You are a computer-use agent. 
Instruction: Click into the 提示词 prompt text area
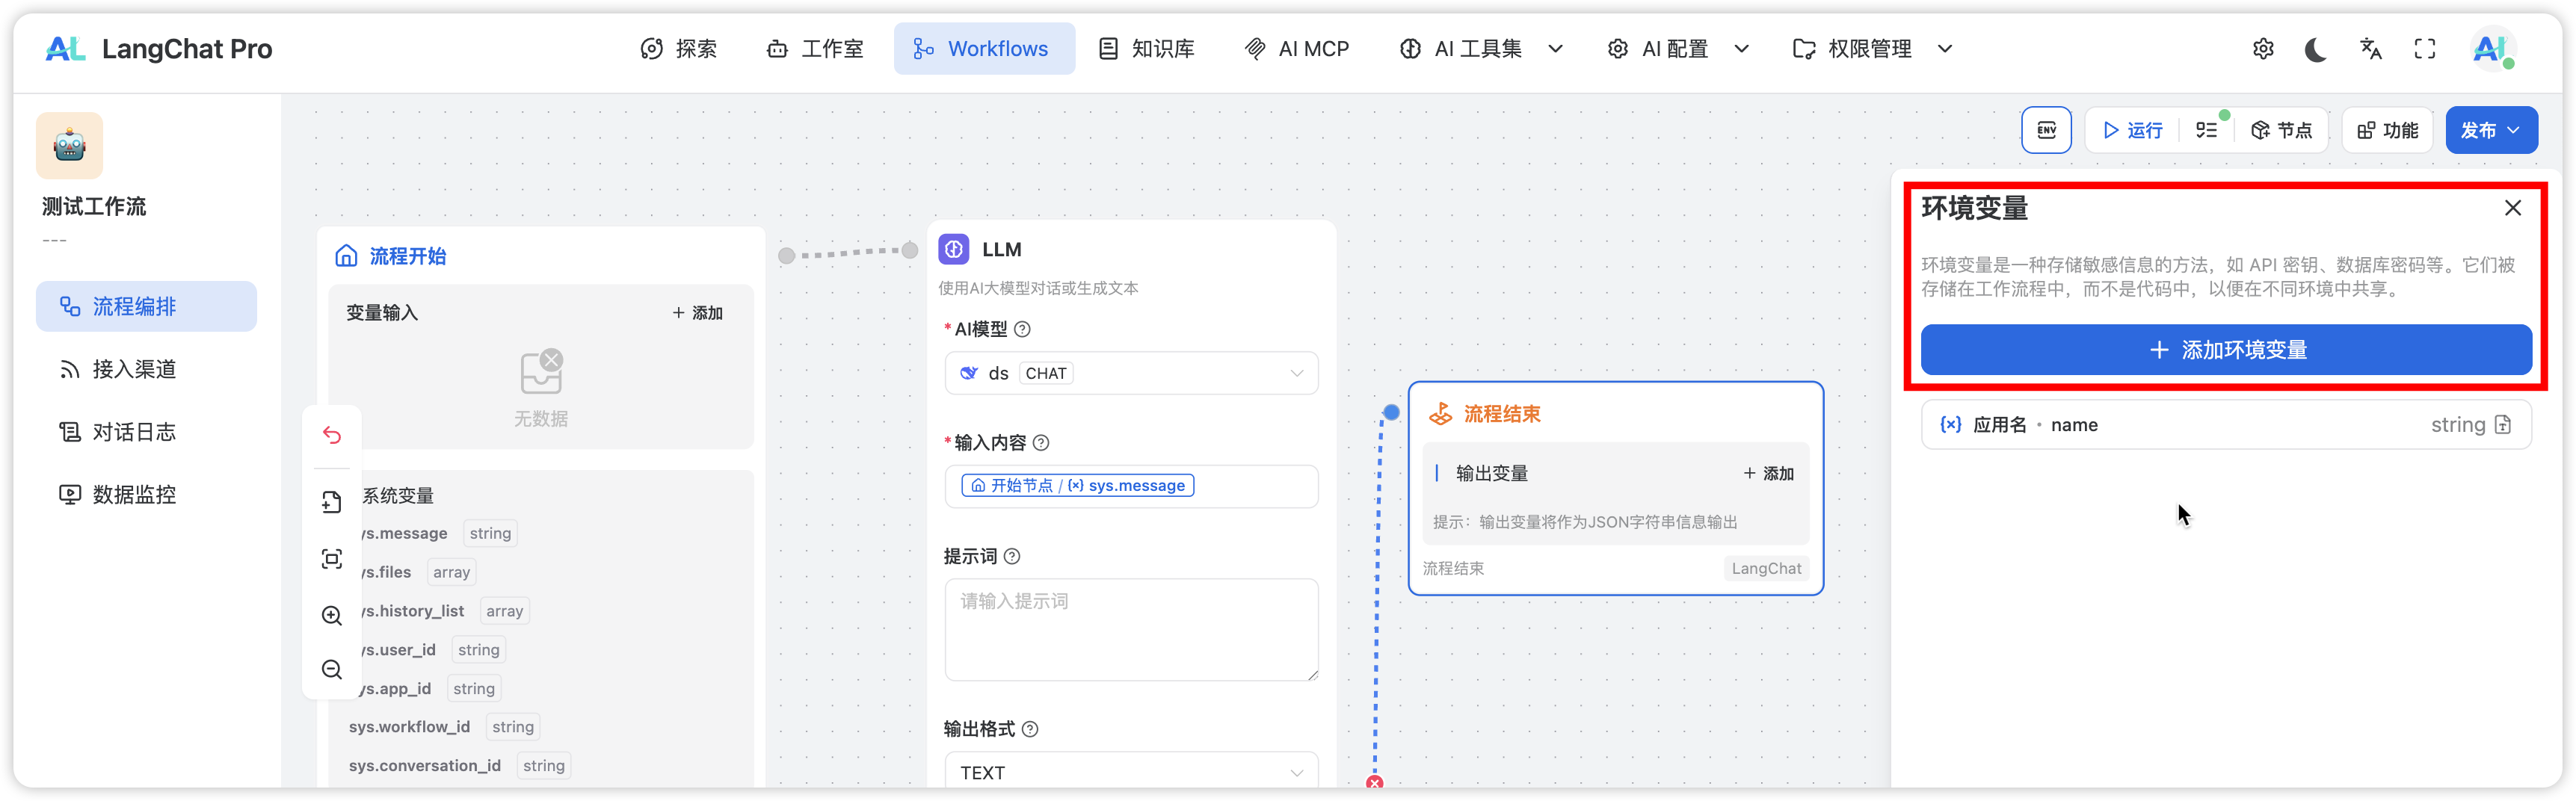point(1131,630)
